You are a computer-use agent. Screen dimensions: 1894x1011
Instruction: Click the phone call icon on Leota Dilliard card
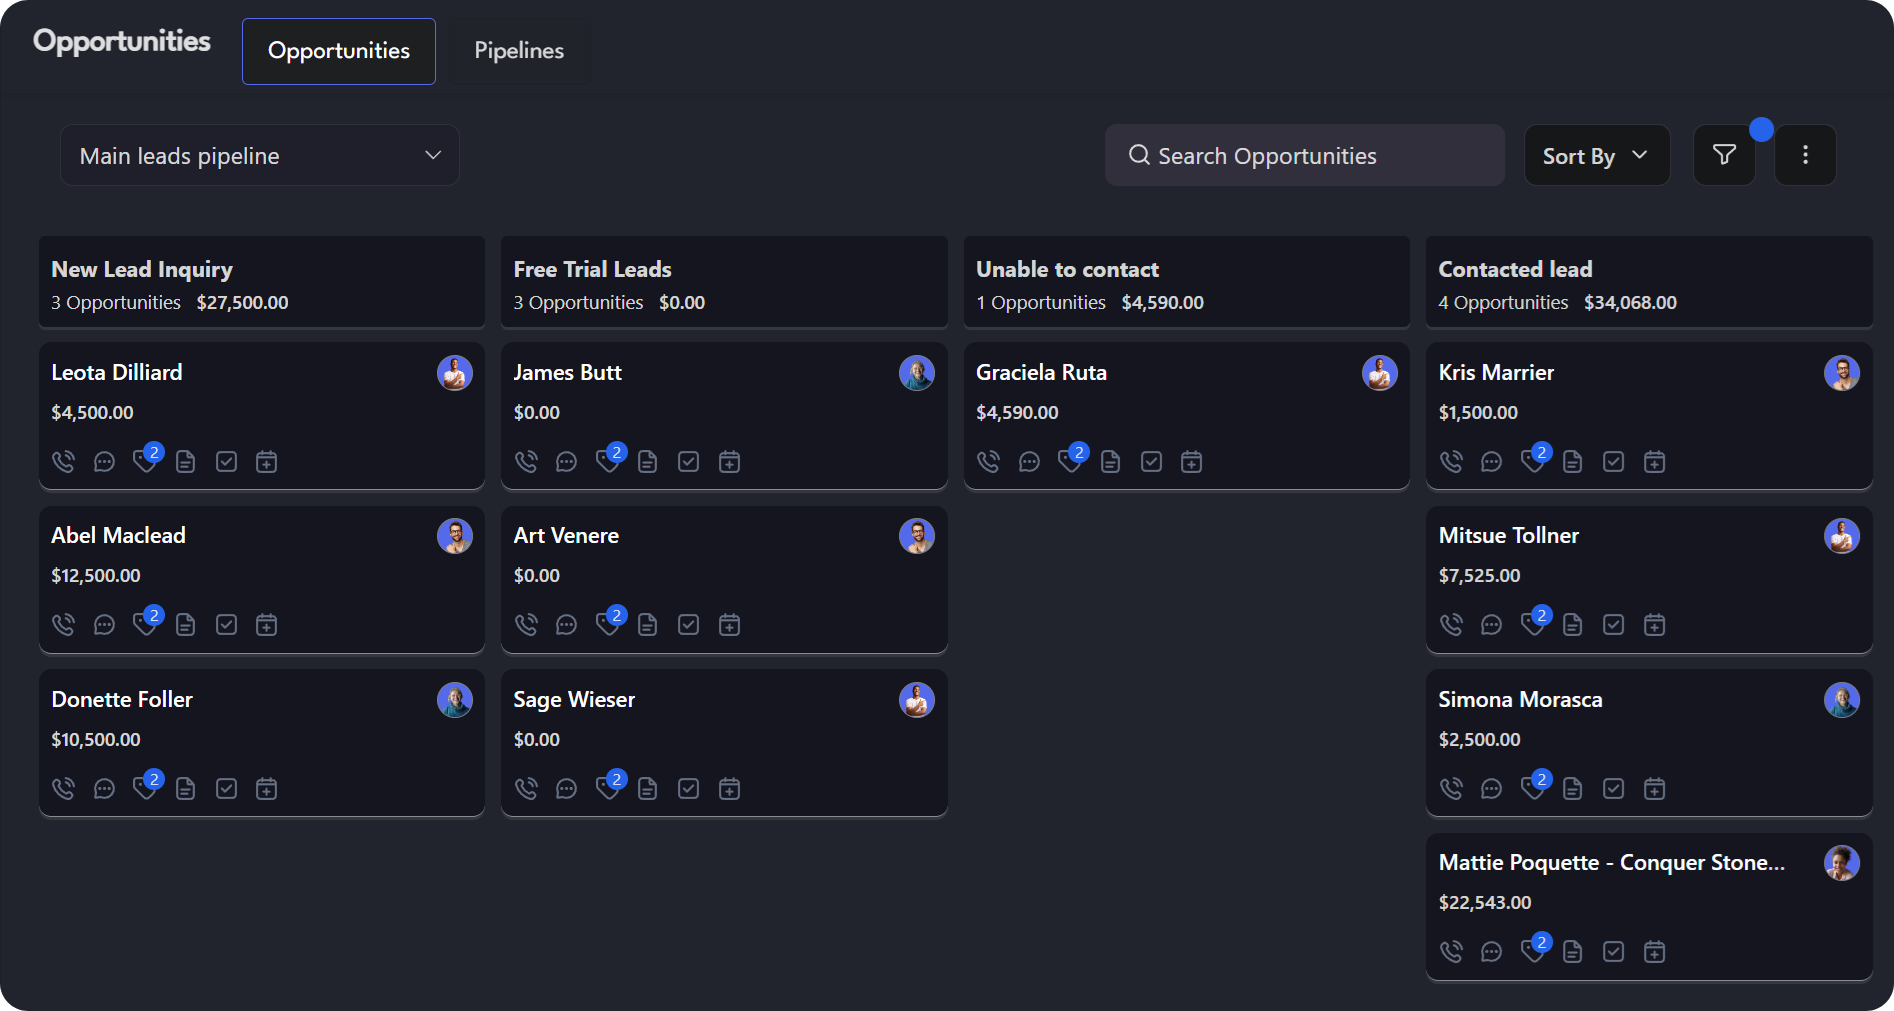pos(63,461)
